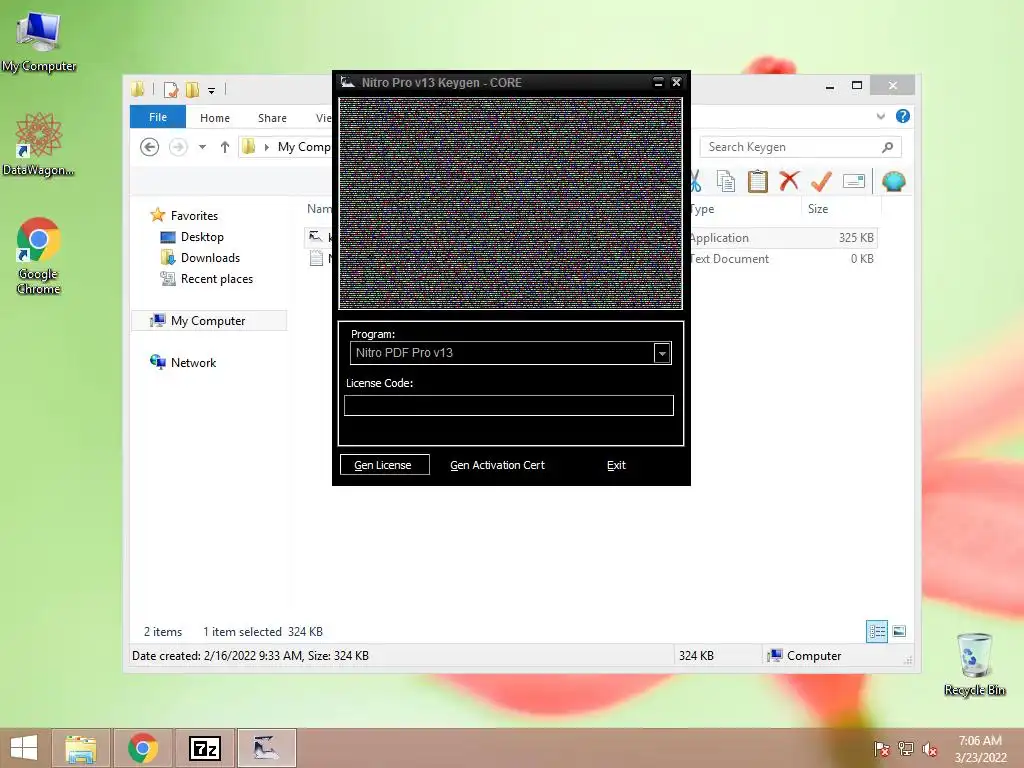Switch to Details view icon in status bar
The width and height of the screenshot is (1024, 768).
[876, 632]
